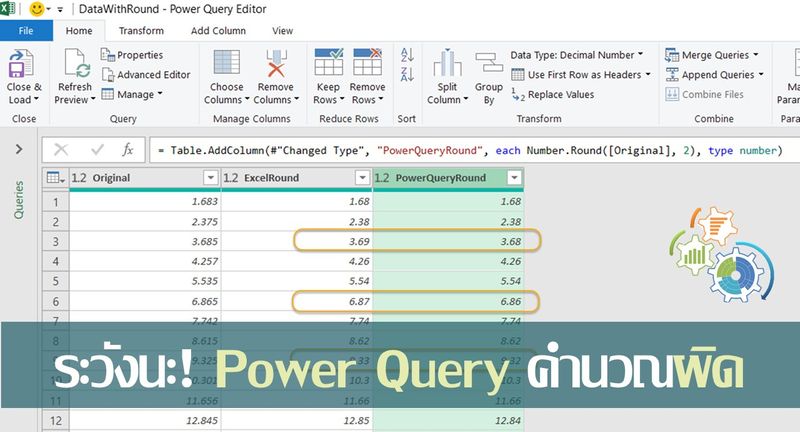Open the Original column filter dropdown
This screenshot has height=432, width=800.
(x=210, y=178)
